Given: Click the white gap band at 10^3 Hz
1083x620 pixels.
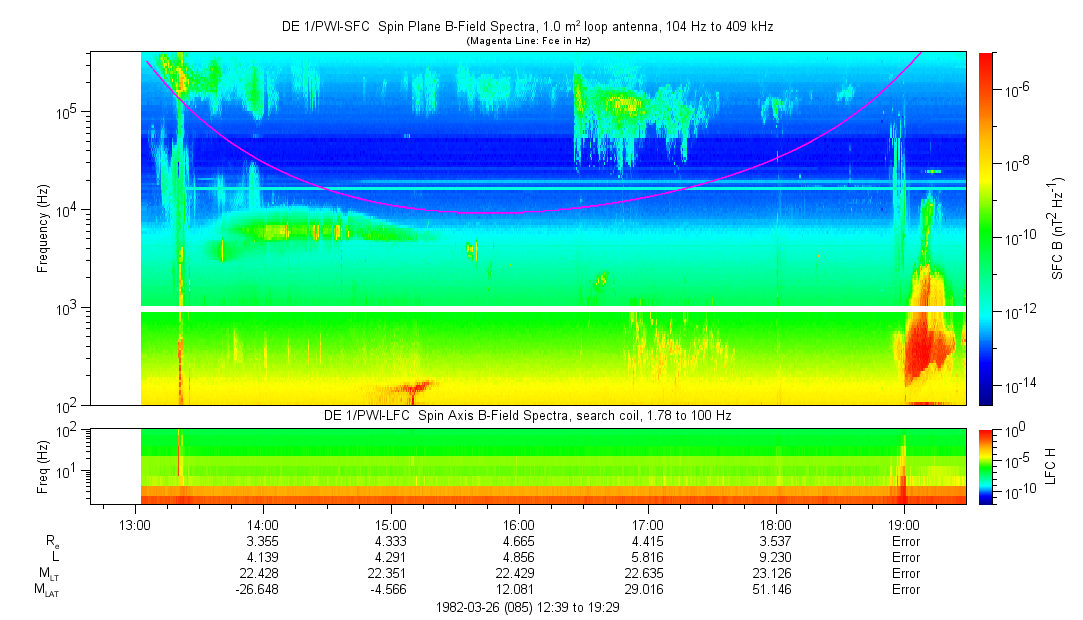Looking at the screenshot, I should [x=553, y=309].
